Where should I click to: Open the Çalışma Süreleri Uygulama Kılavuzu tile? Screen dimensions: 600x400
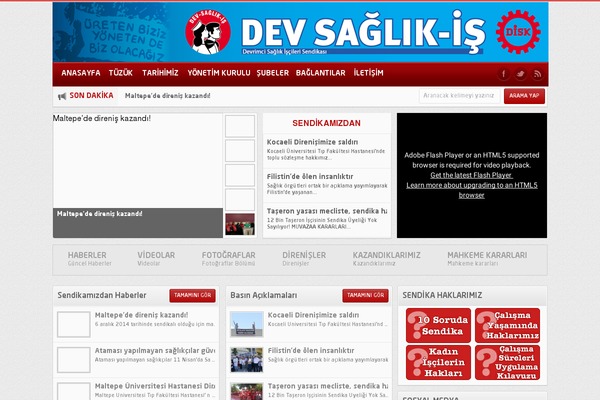[507, 362]
